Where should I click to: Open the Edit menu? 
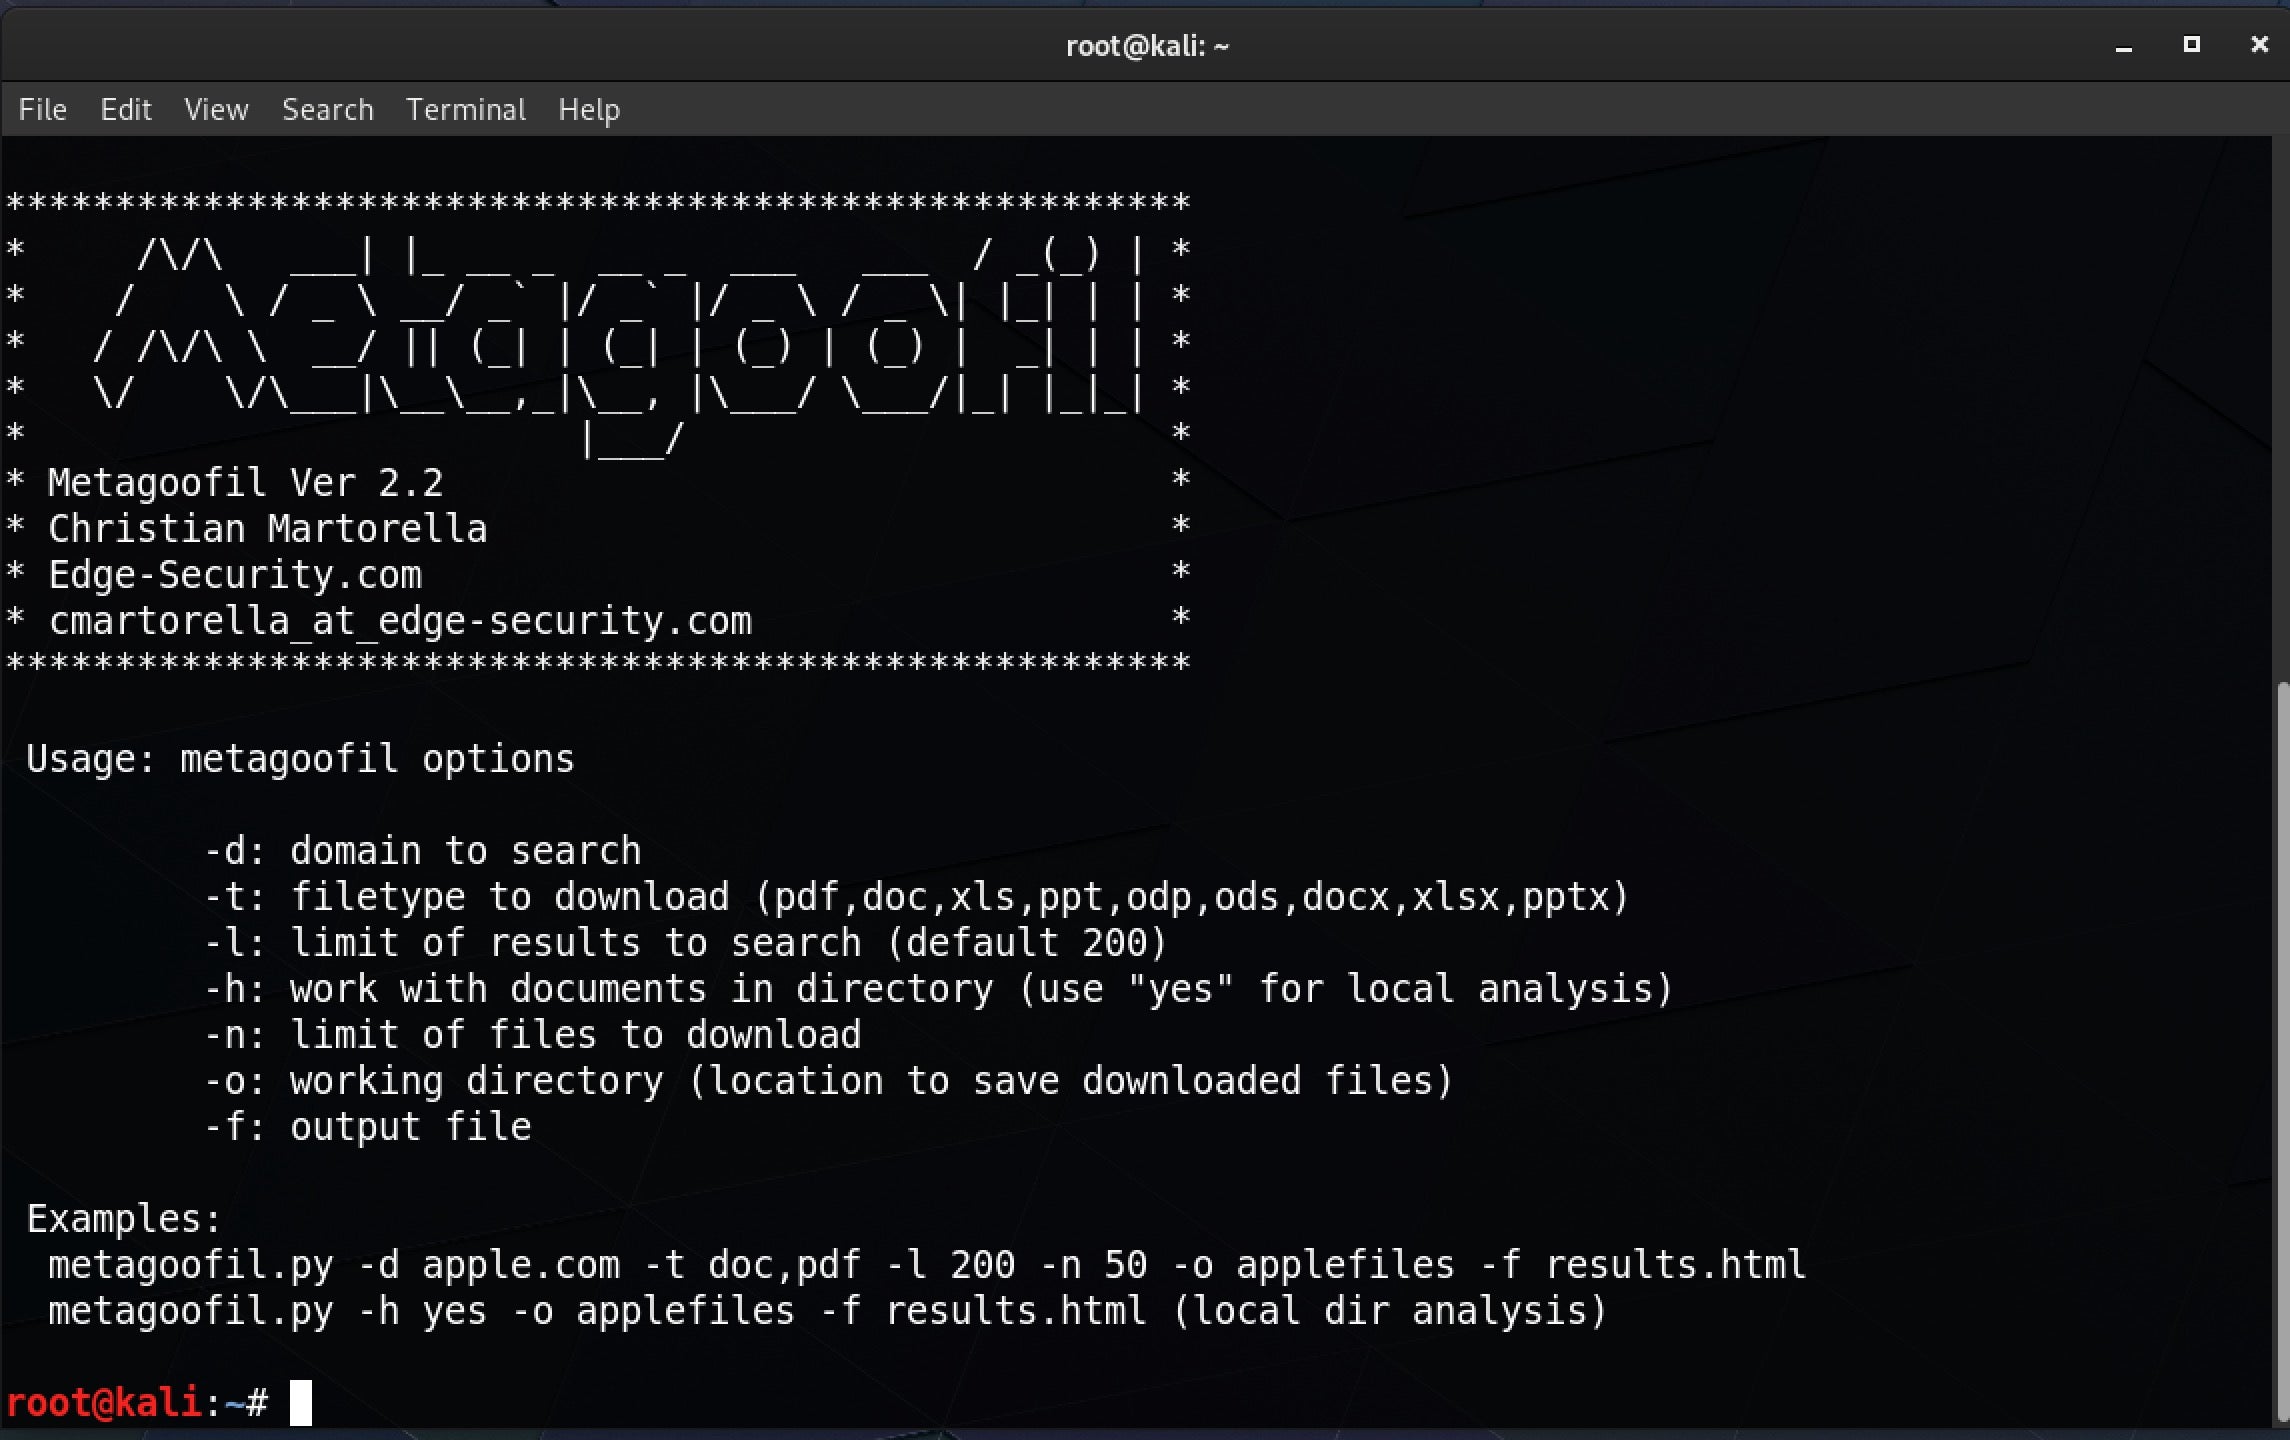coord(125,109)
